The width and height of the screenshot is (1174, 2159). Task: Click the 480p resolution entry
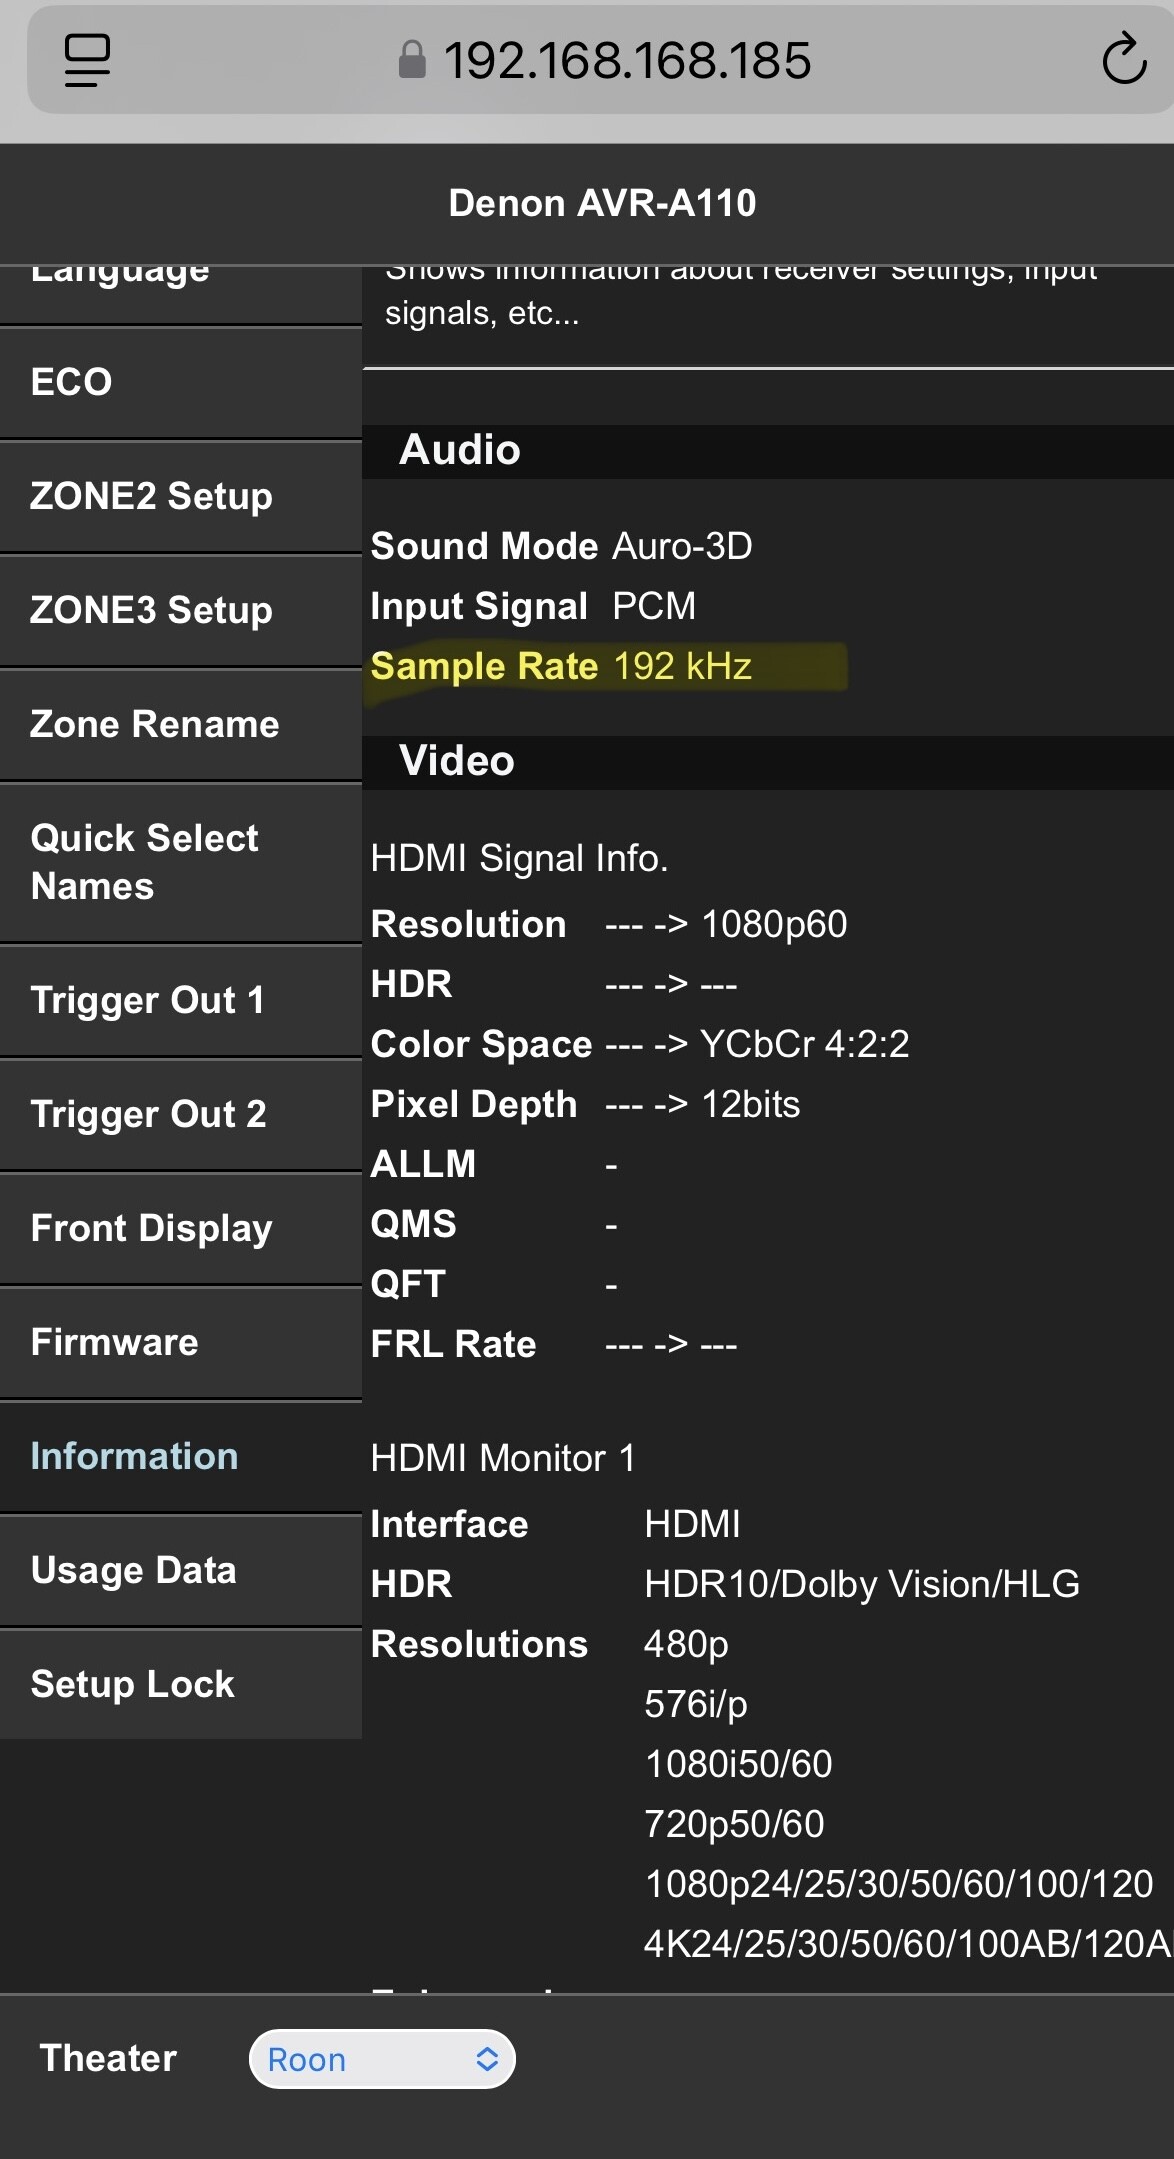(x=686, y=1645)
